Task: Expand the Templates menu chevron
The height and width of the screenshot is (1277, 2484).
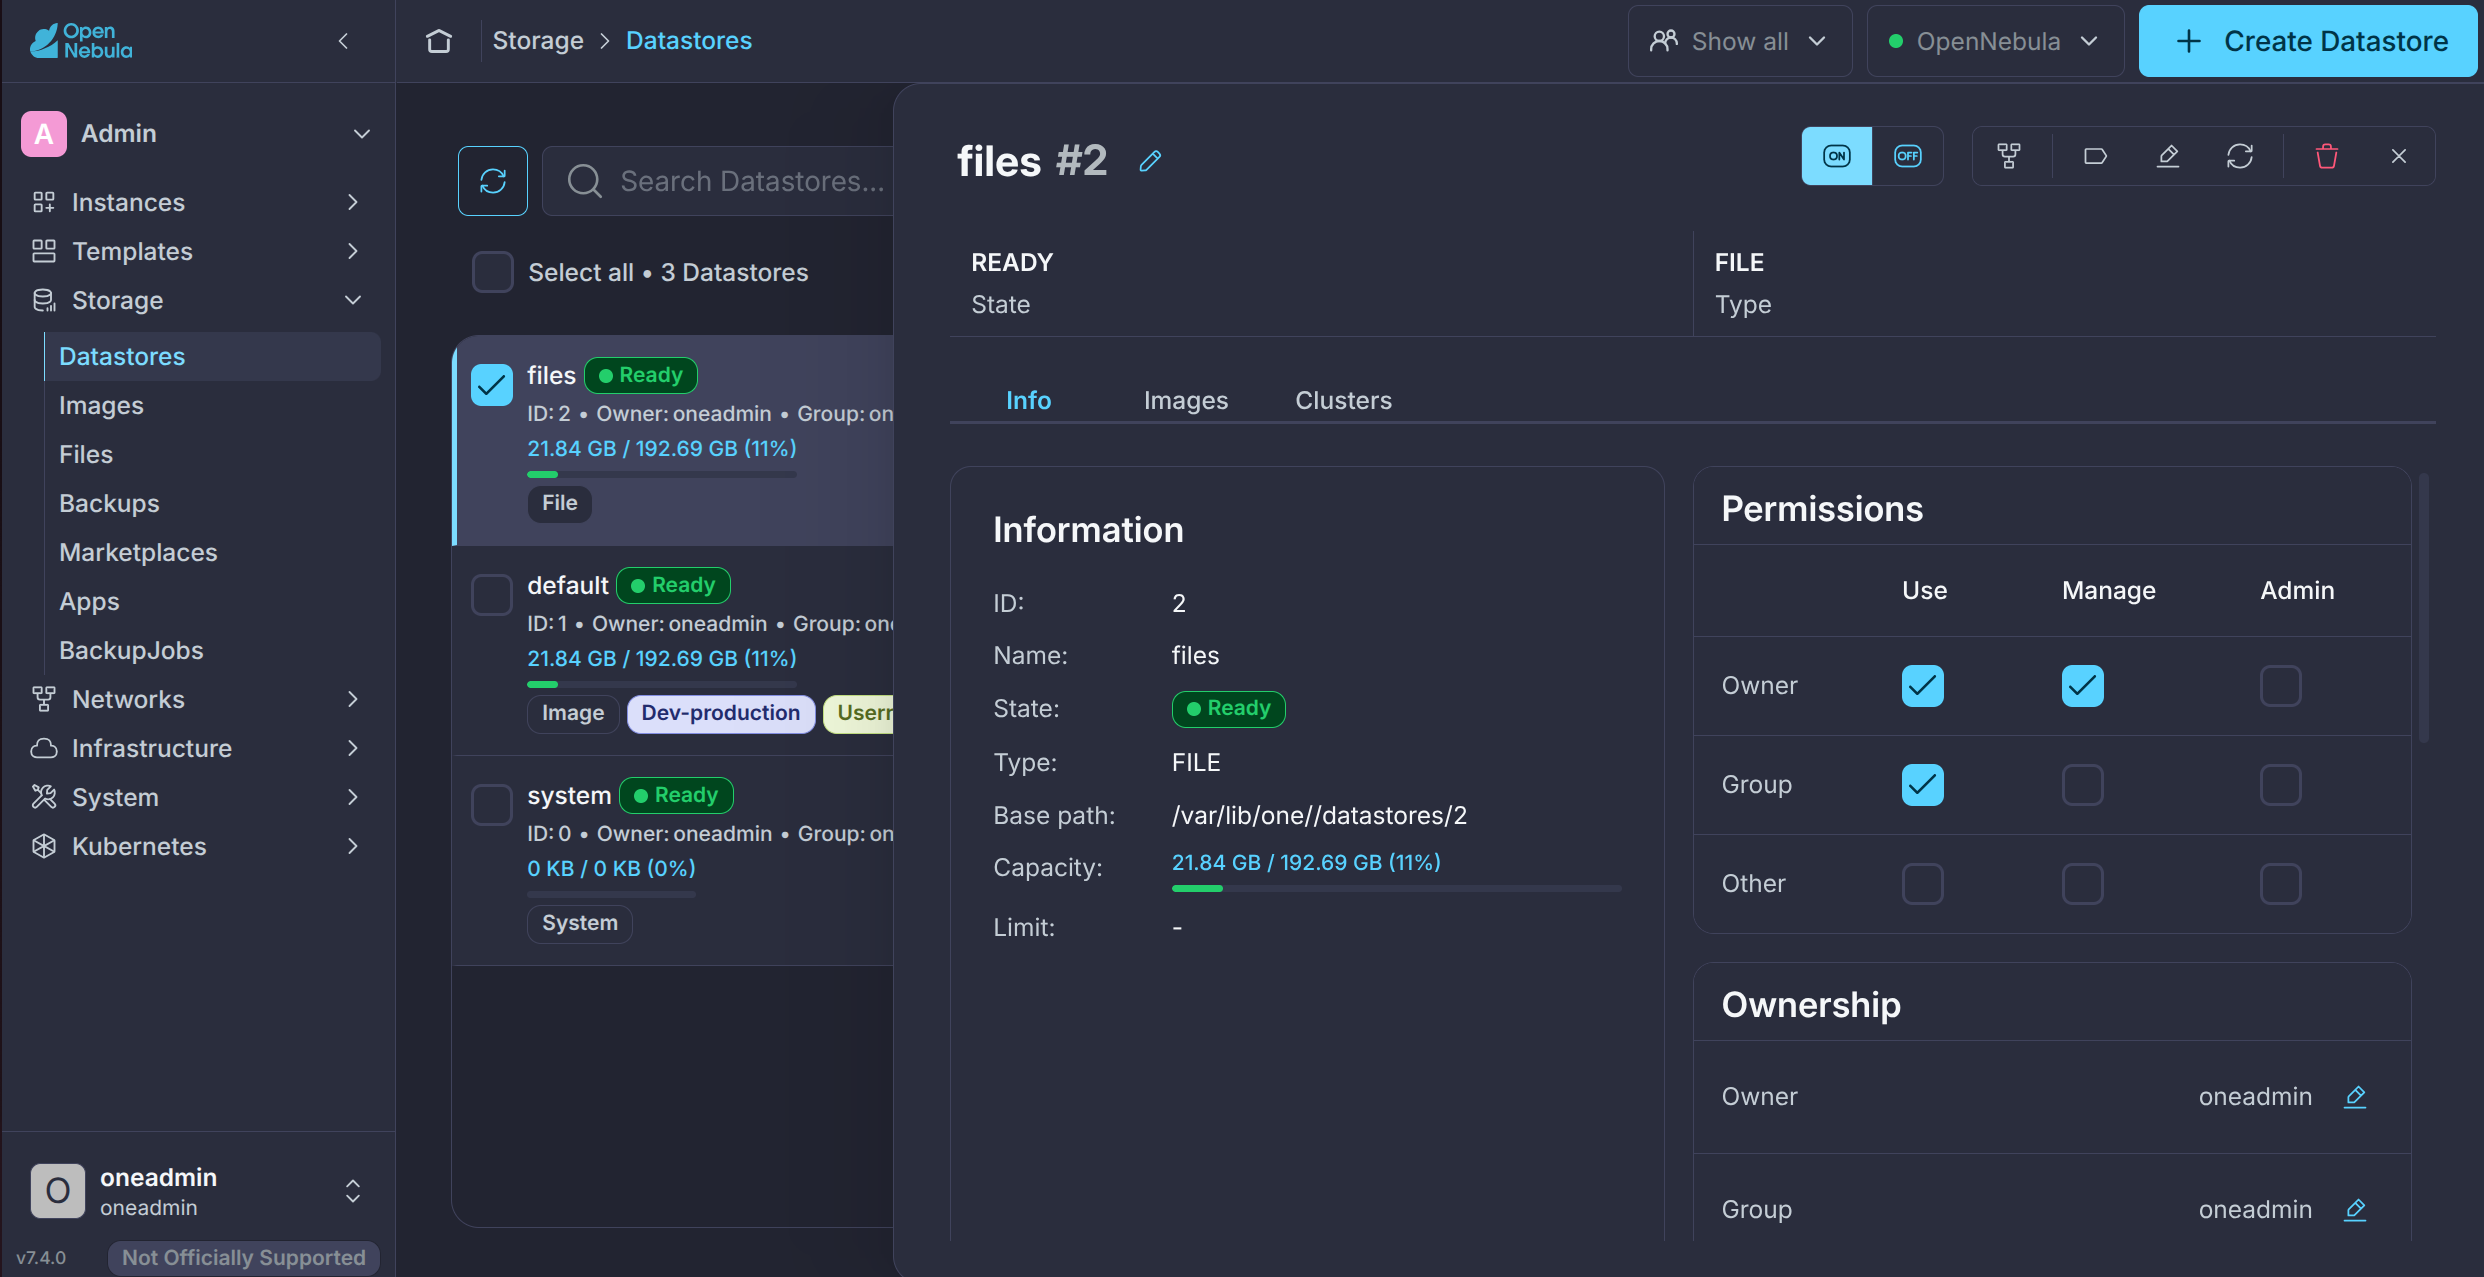Action: tap(353, 251)
